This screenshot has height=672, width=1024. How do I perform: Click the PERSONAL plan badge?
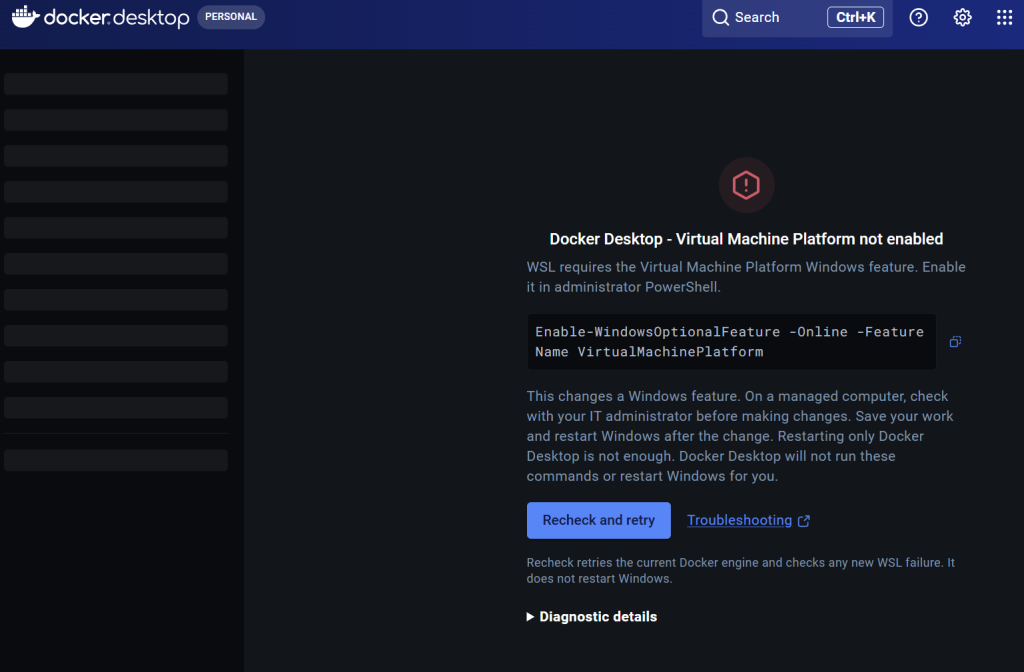pyautogui.click(x=231, y=17)
